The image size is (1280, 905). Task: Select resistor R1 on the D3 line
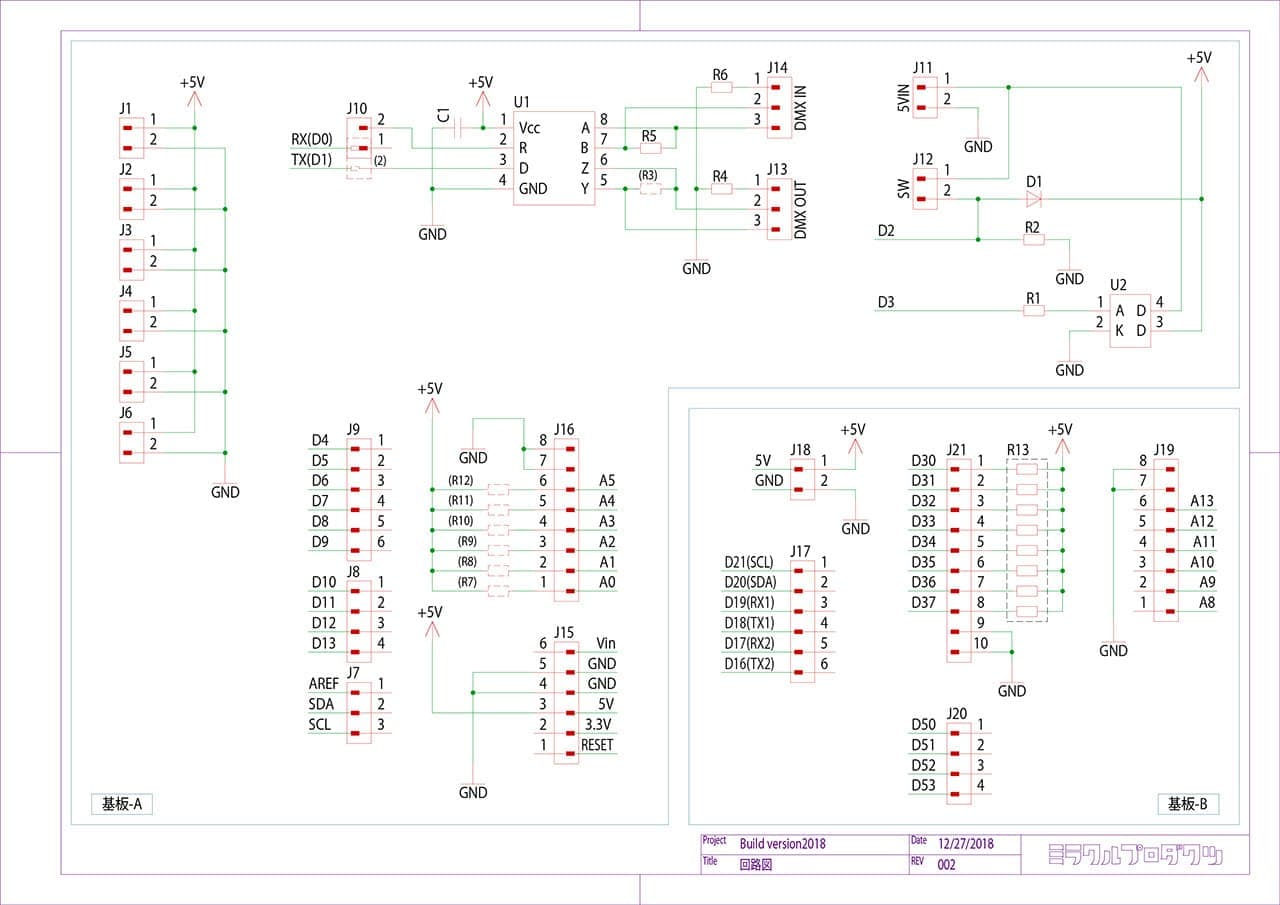pyautogui.click(x=1033, y=311)
